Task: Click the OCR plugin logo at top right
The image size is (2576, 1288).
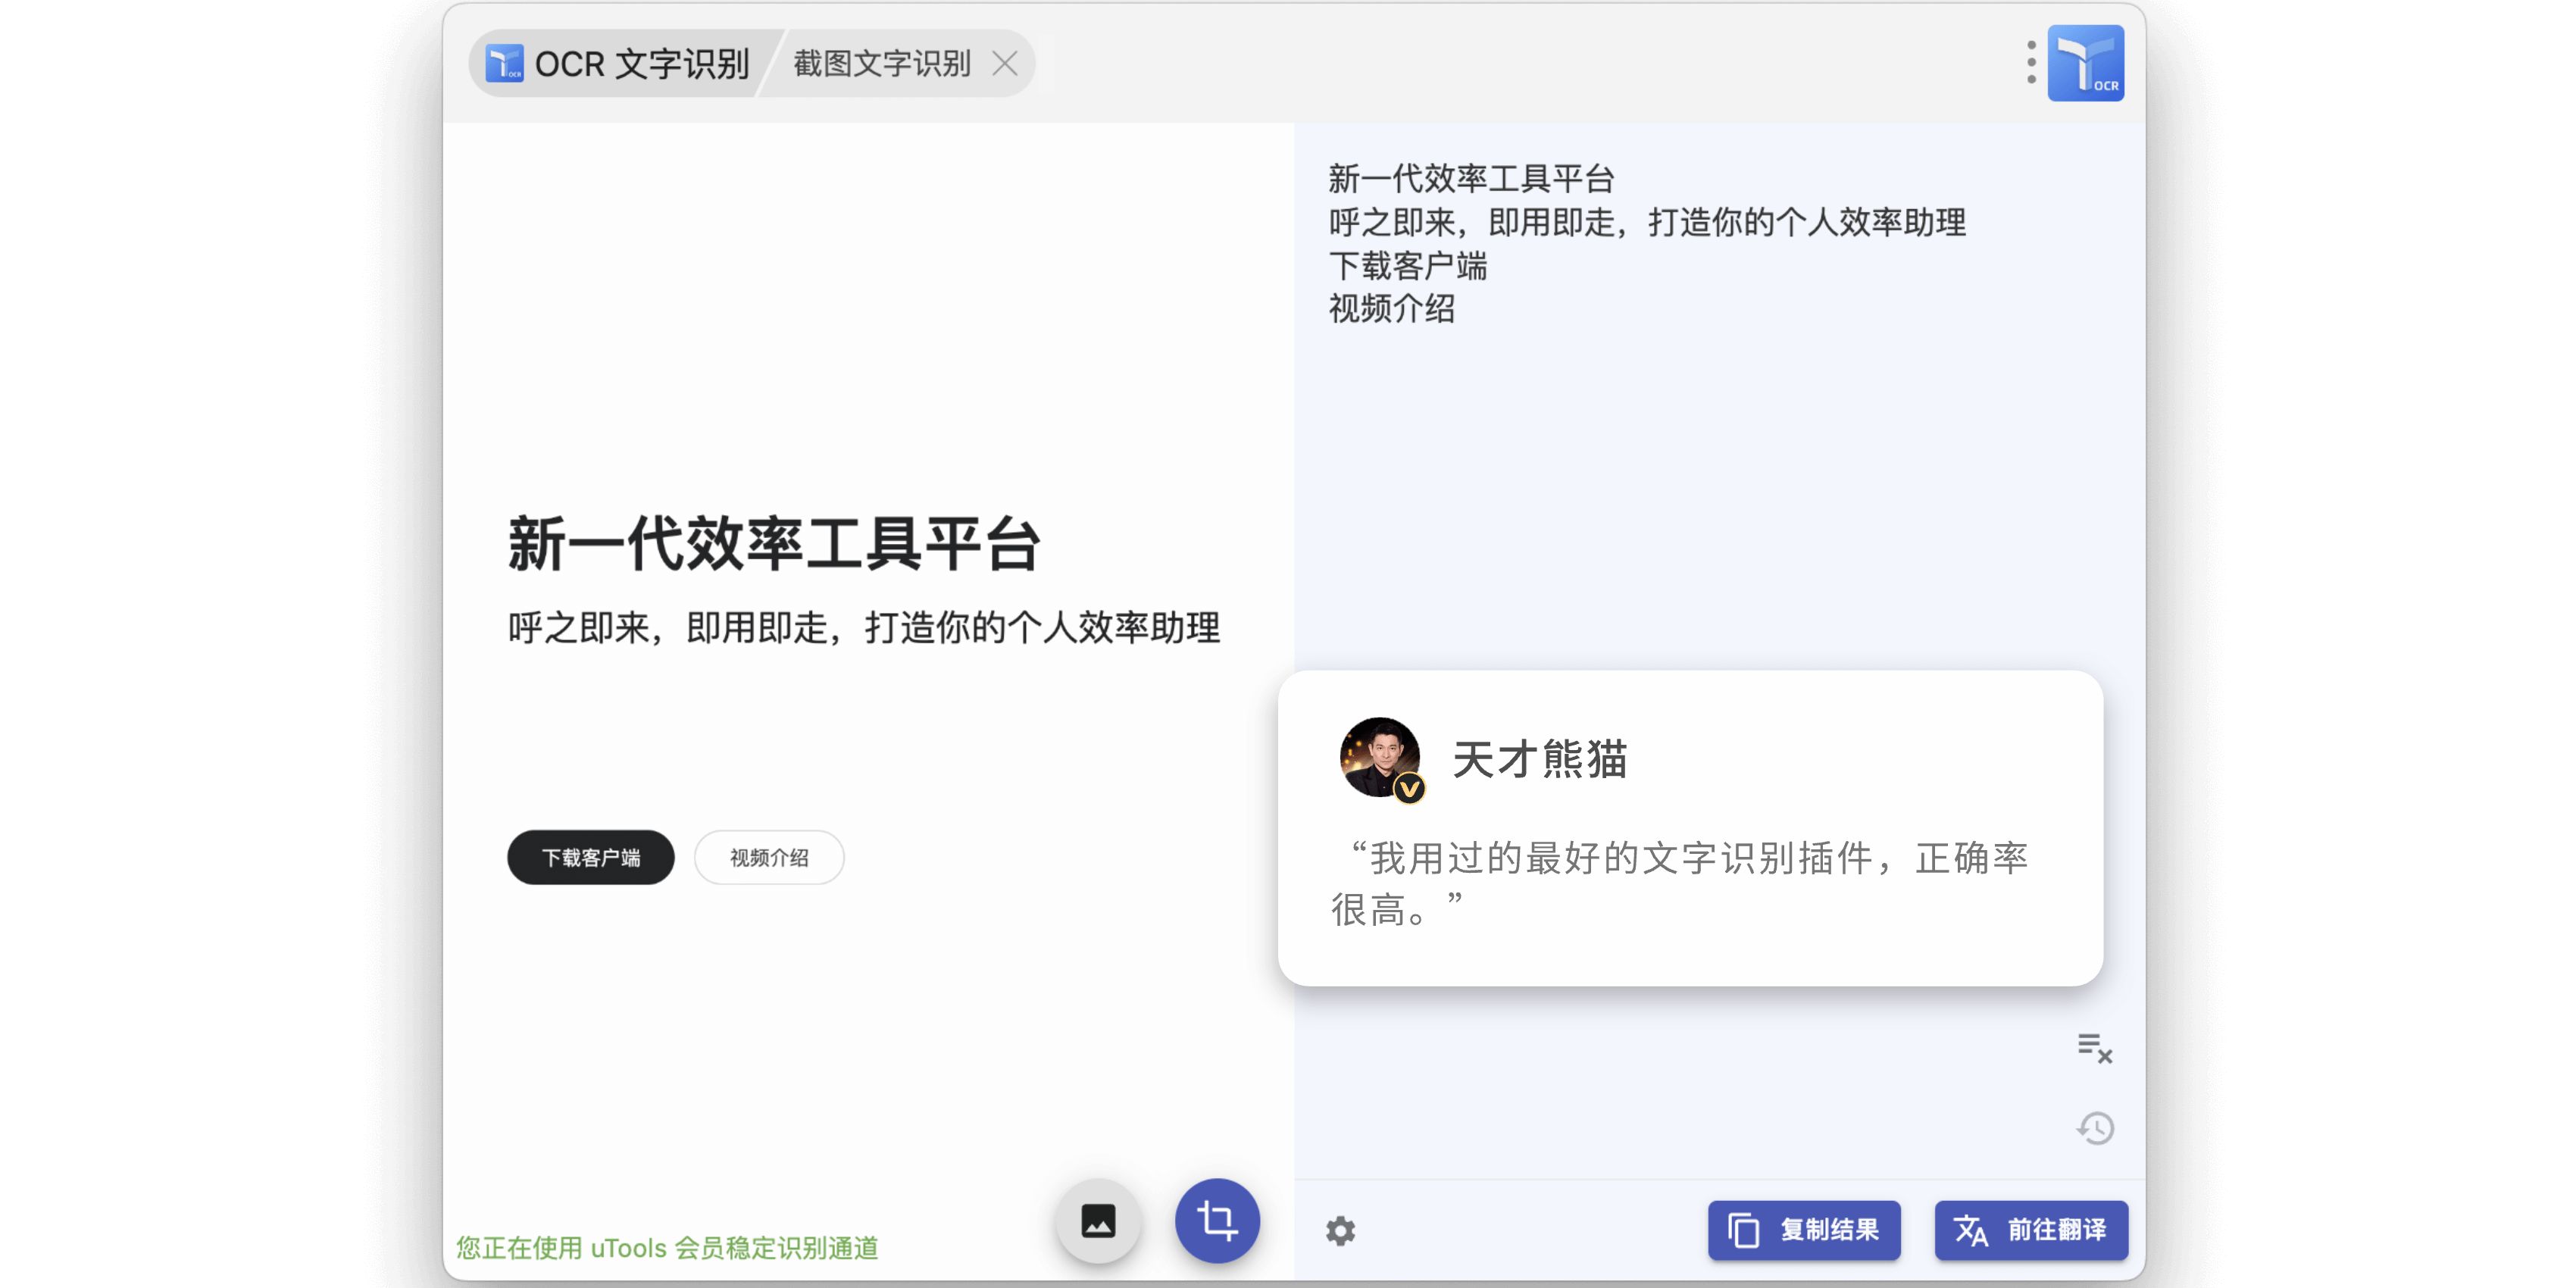Action: pos(2085,62)
